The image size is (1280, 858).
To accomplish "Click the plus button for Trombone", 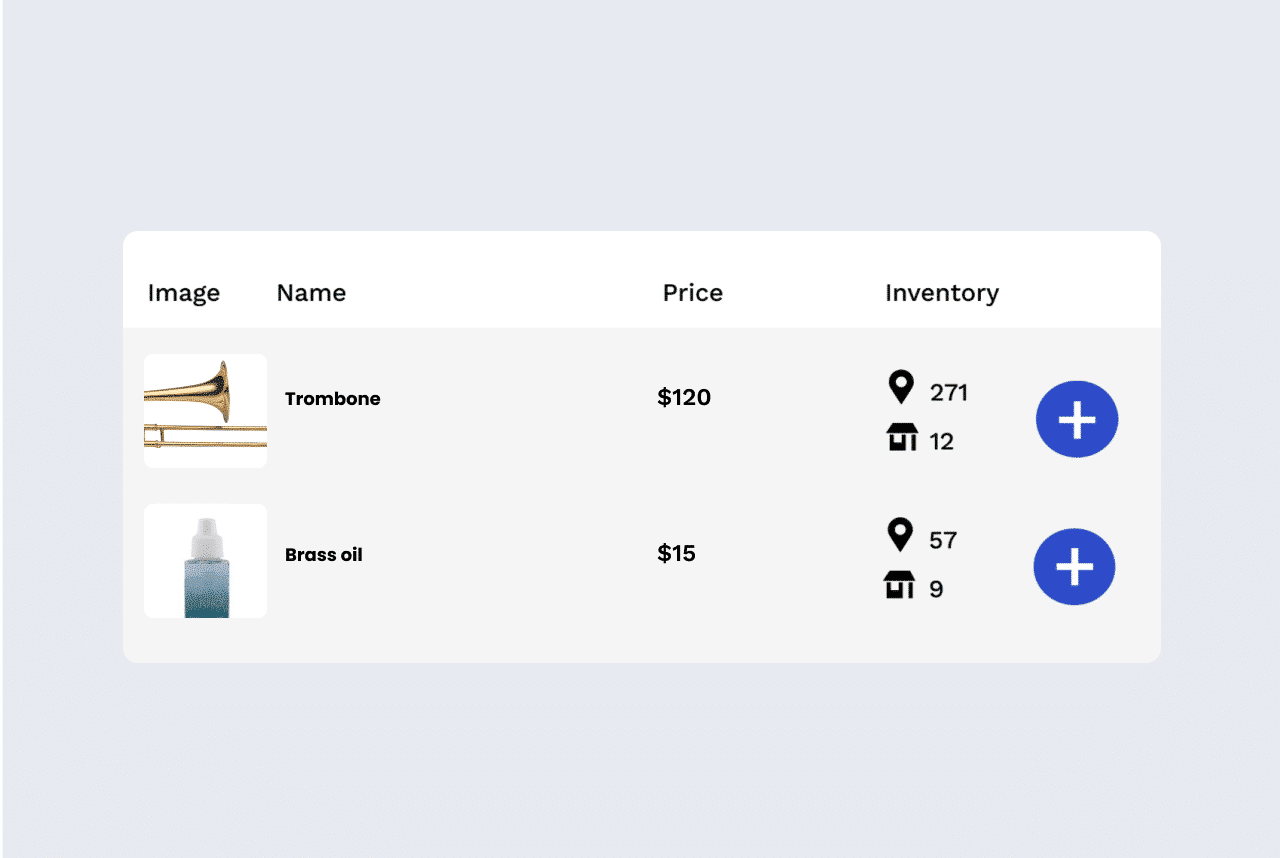I will coord(1077,419).
